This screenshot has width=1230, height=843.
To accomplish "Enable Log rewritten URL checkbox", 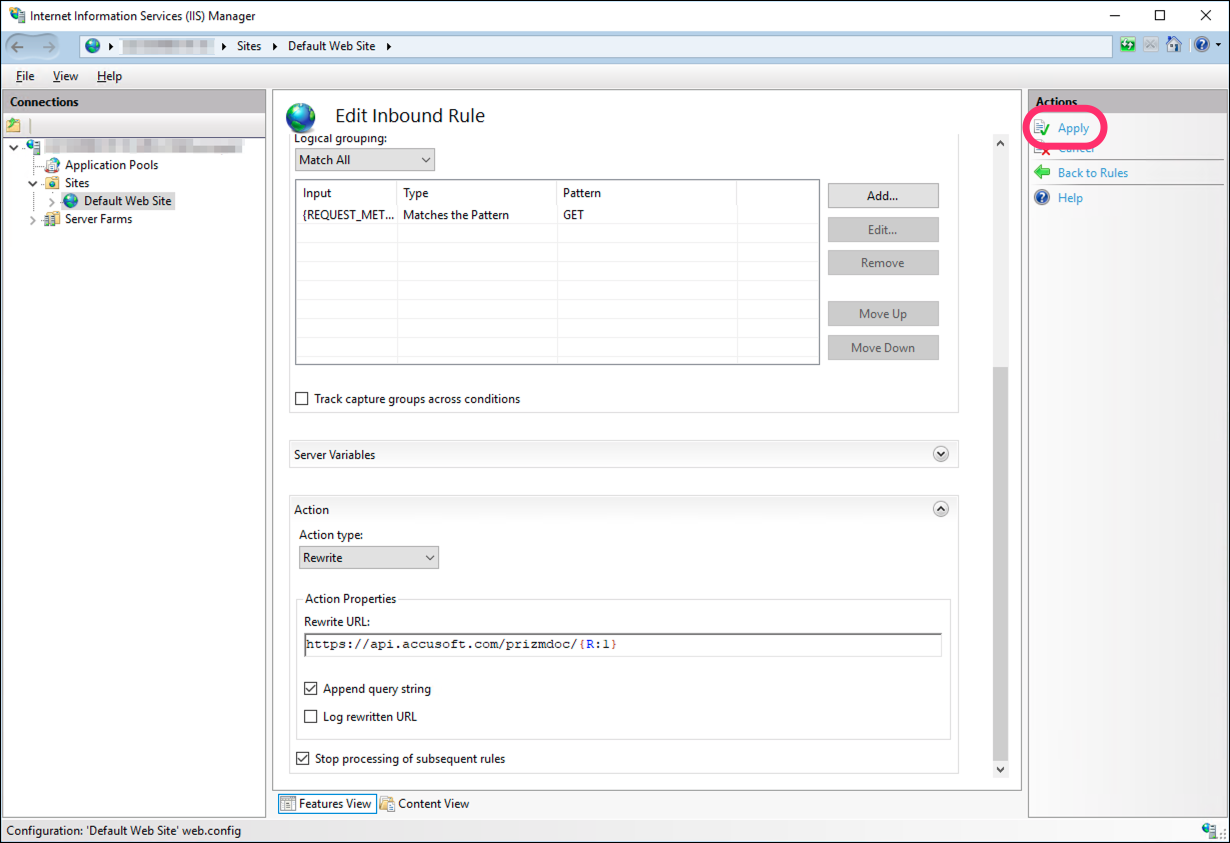I will 311,717.
